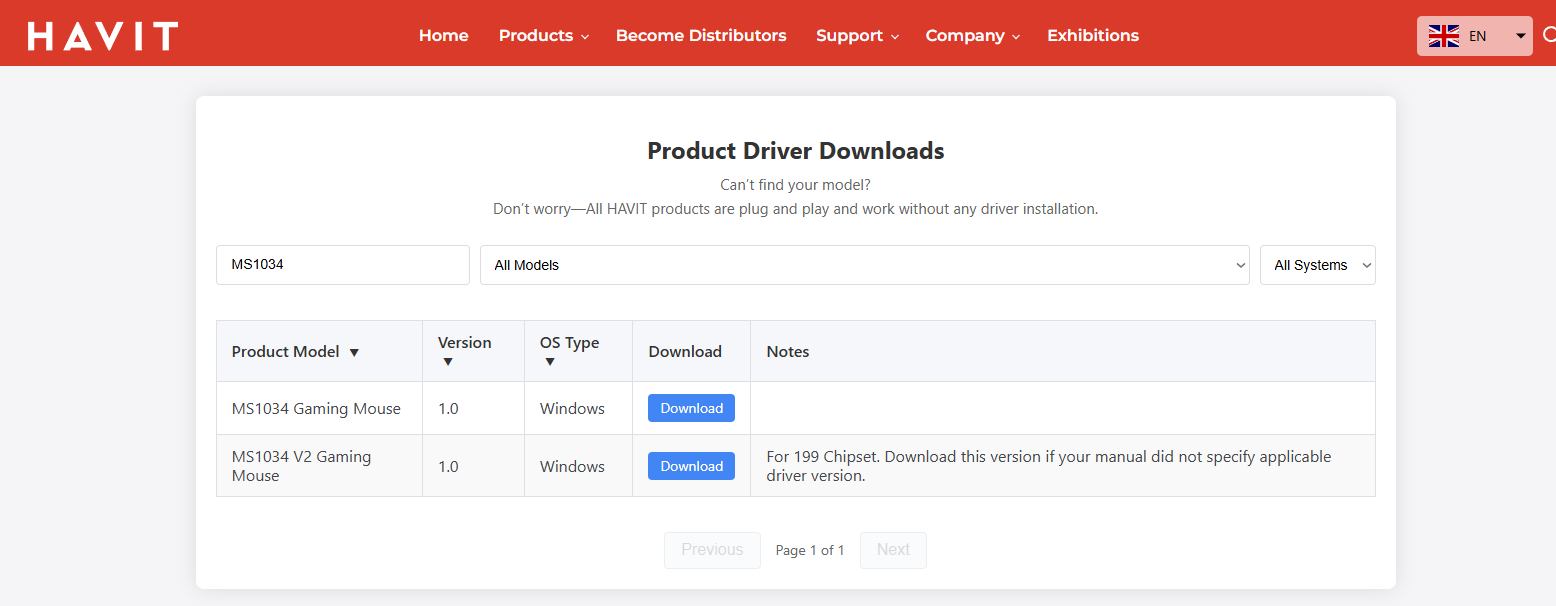
Task: Open the Exhibitions page
Action: click(1093, 35)
